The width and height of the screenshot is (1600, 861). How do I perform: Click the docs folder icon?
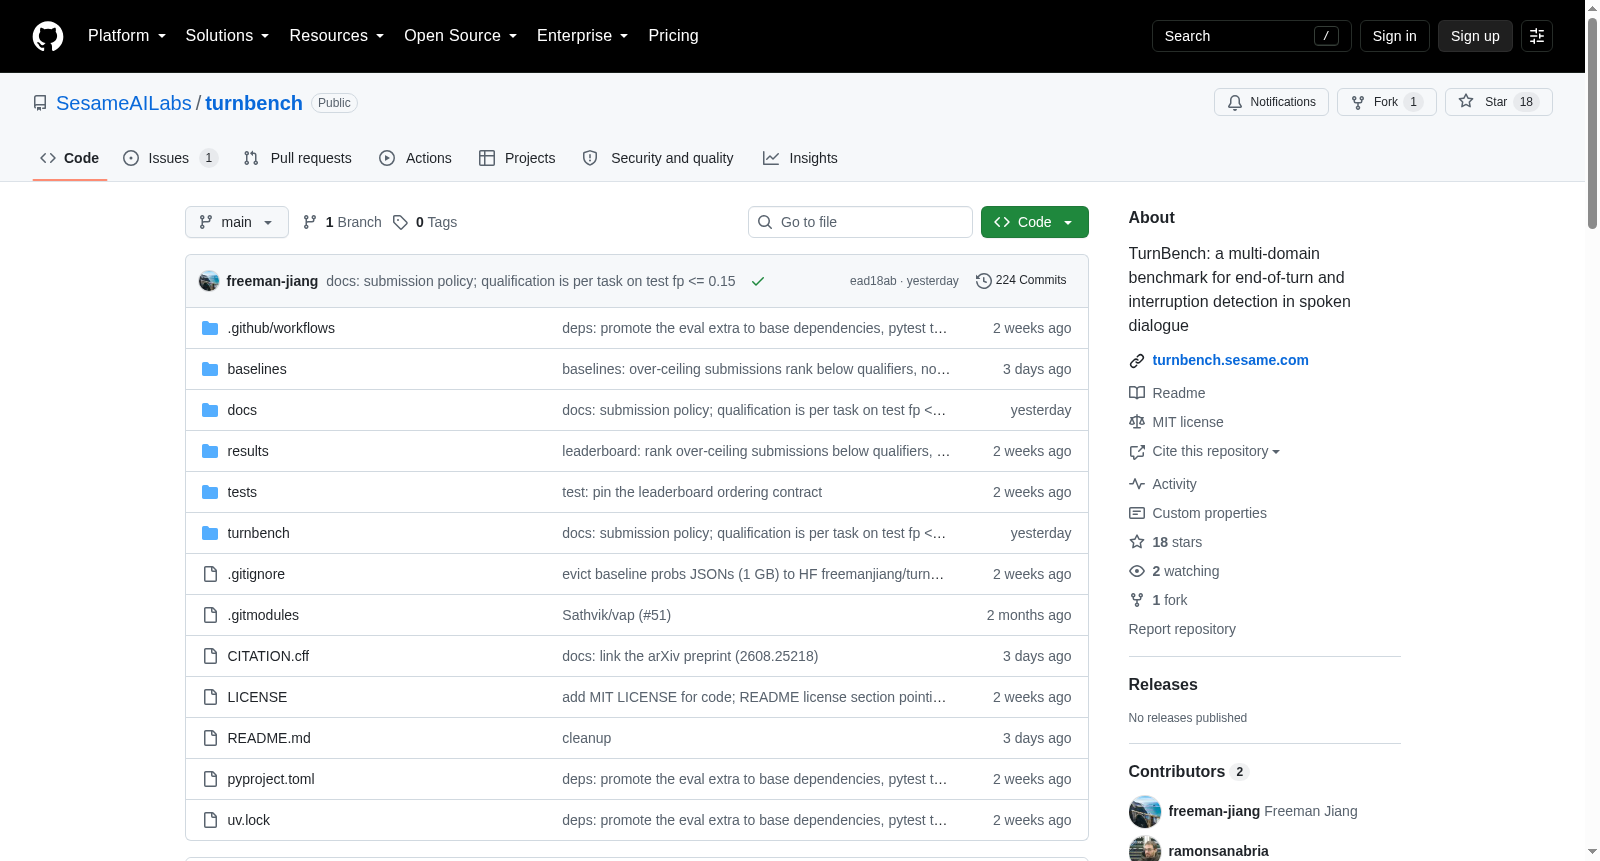point(210,410)
